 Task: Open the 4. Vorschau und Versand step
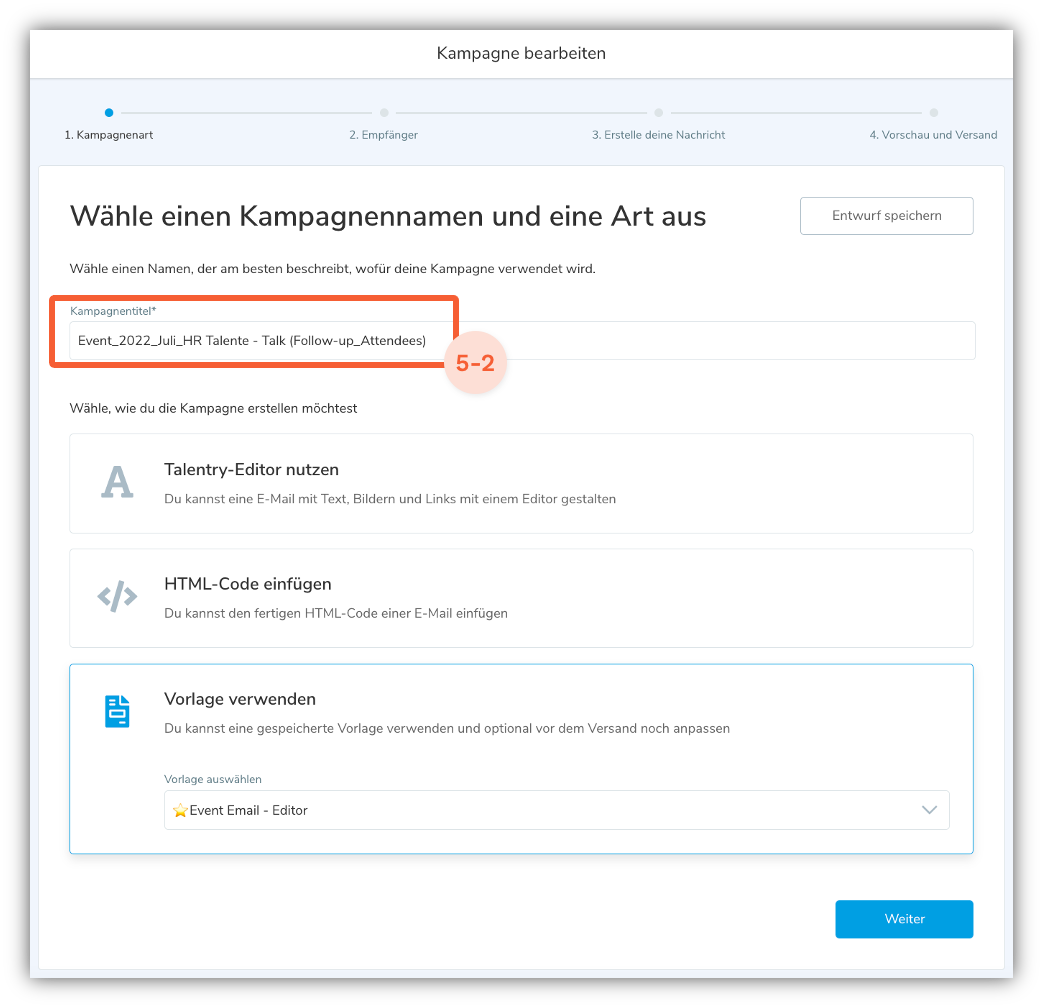(933, 134)
